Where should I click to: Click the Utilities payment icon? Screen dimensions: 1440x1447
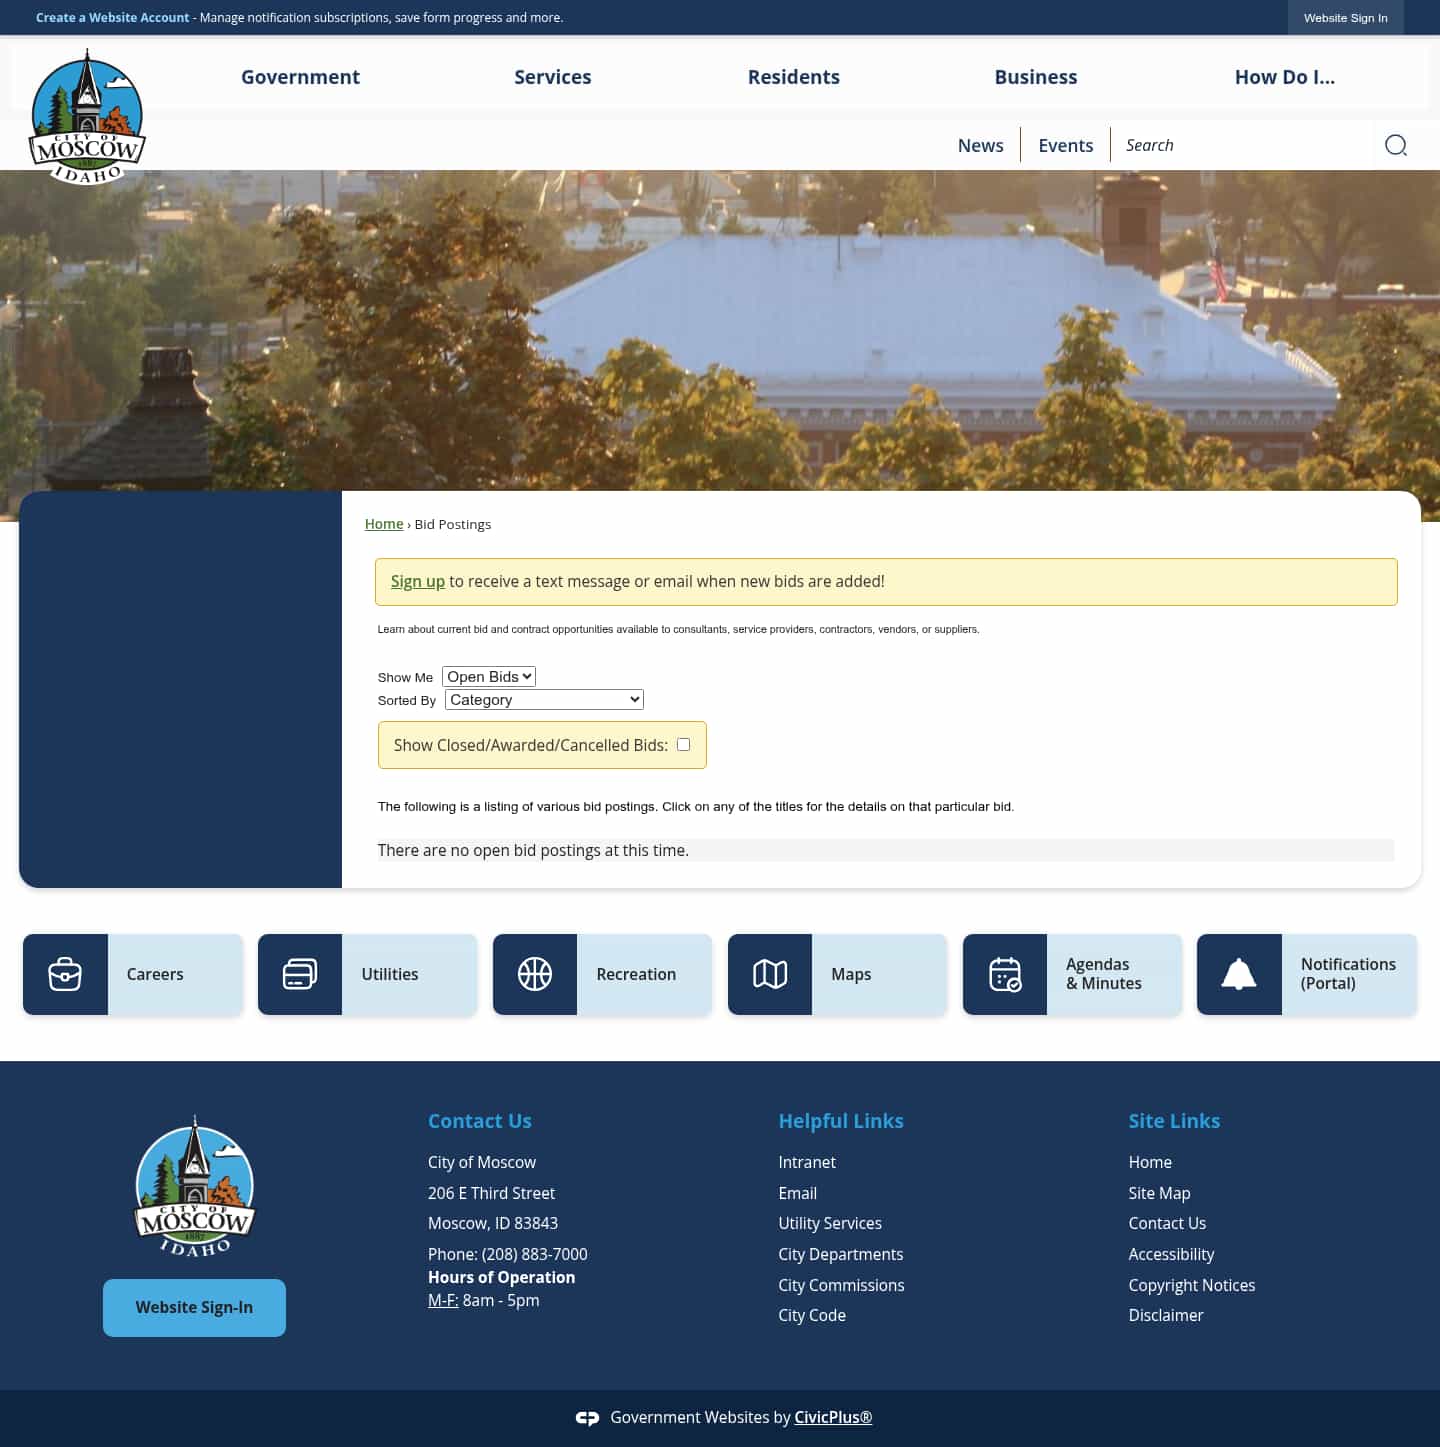click(301, 973)
